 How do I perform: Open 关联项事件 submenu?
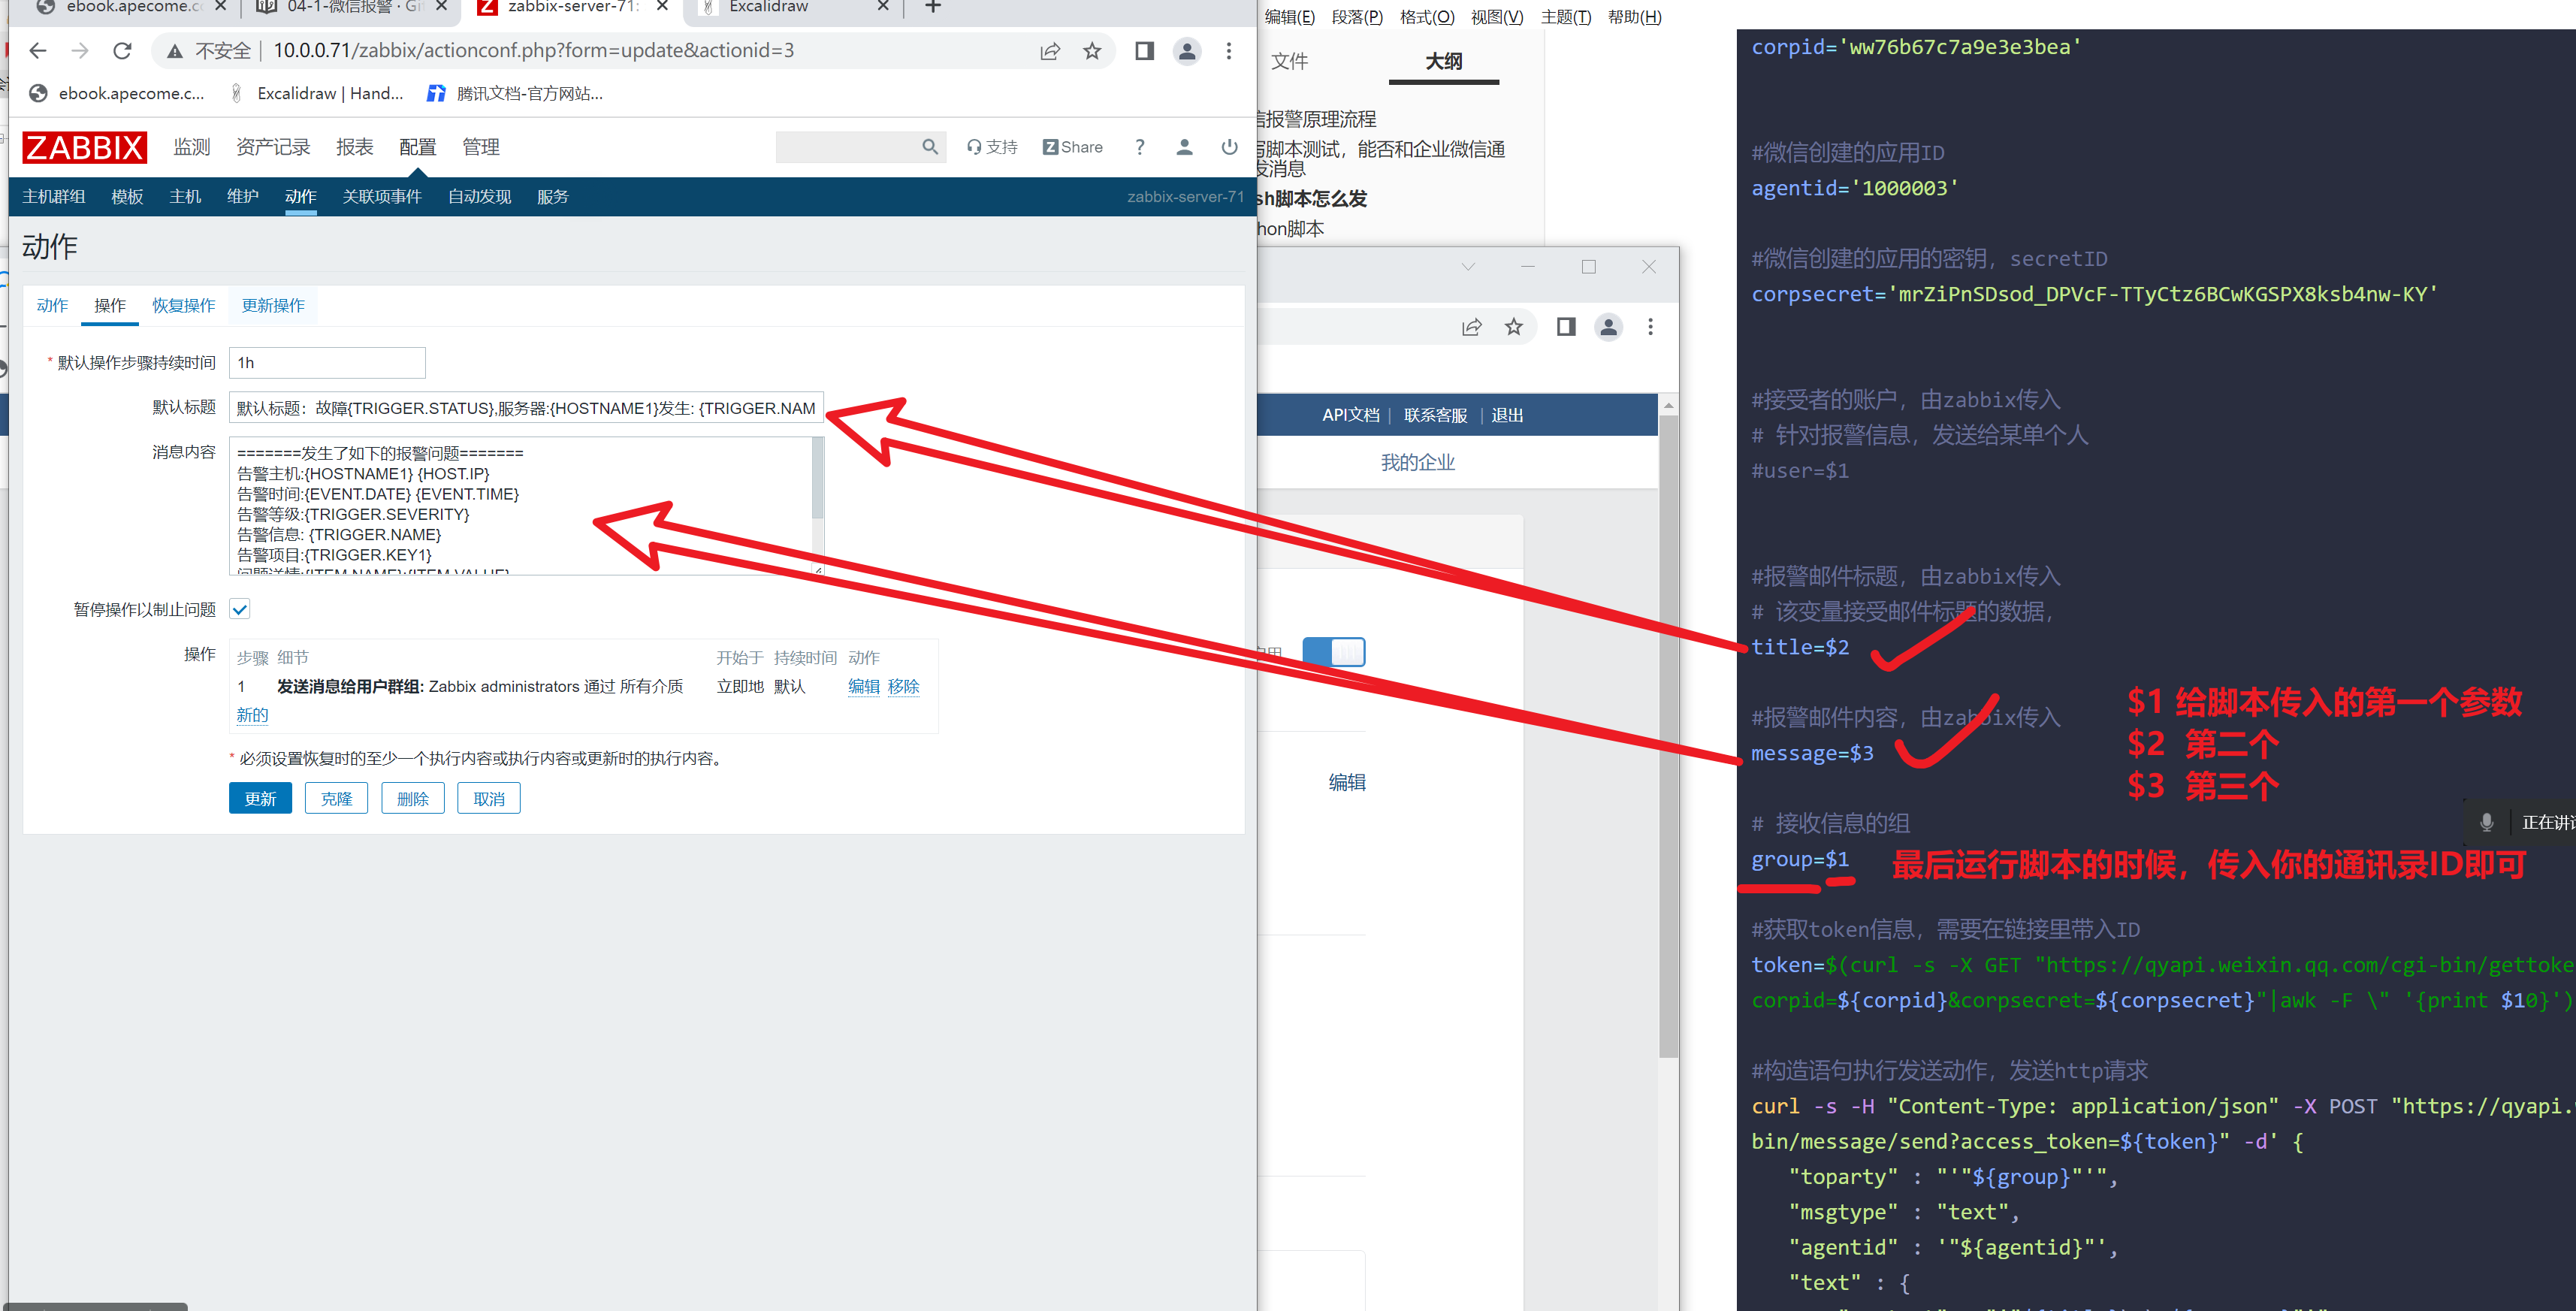(x=382, y=197)
